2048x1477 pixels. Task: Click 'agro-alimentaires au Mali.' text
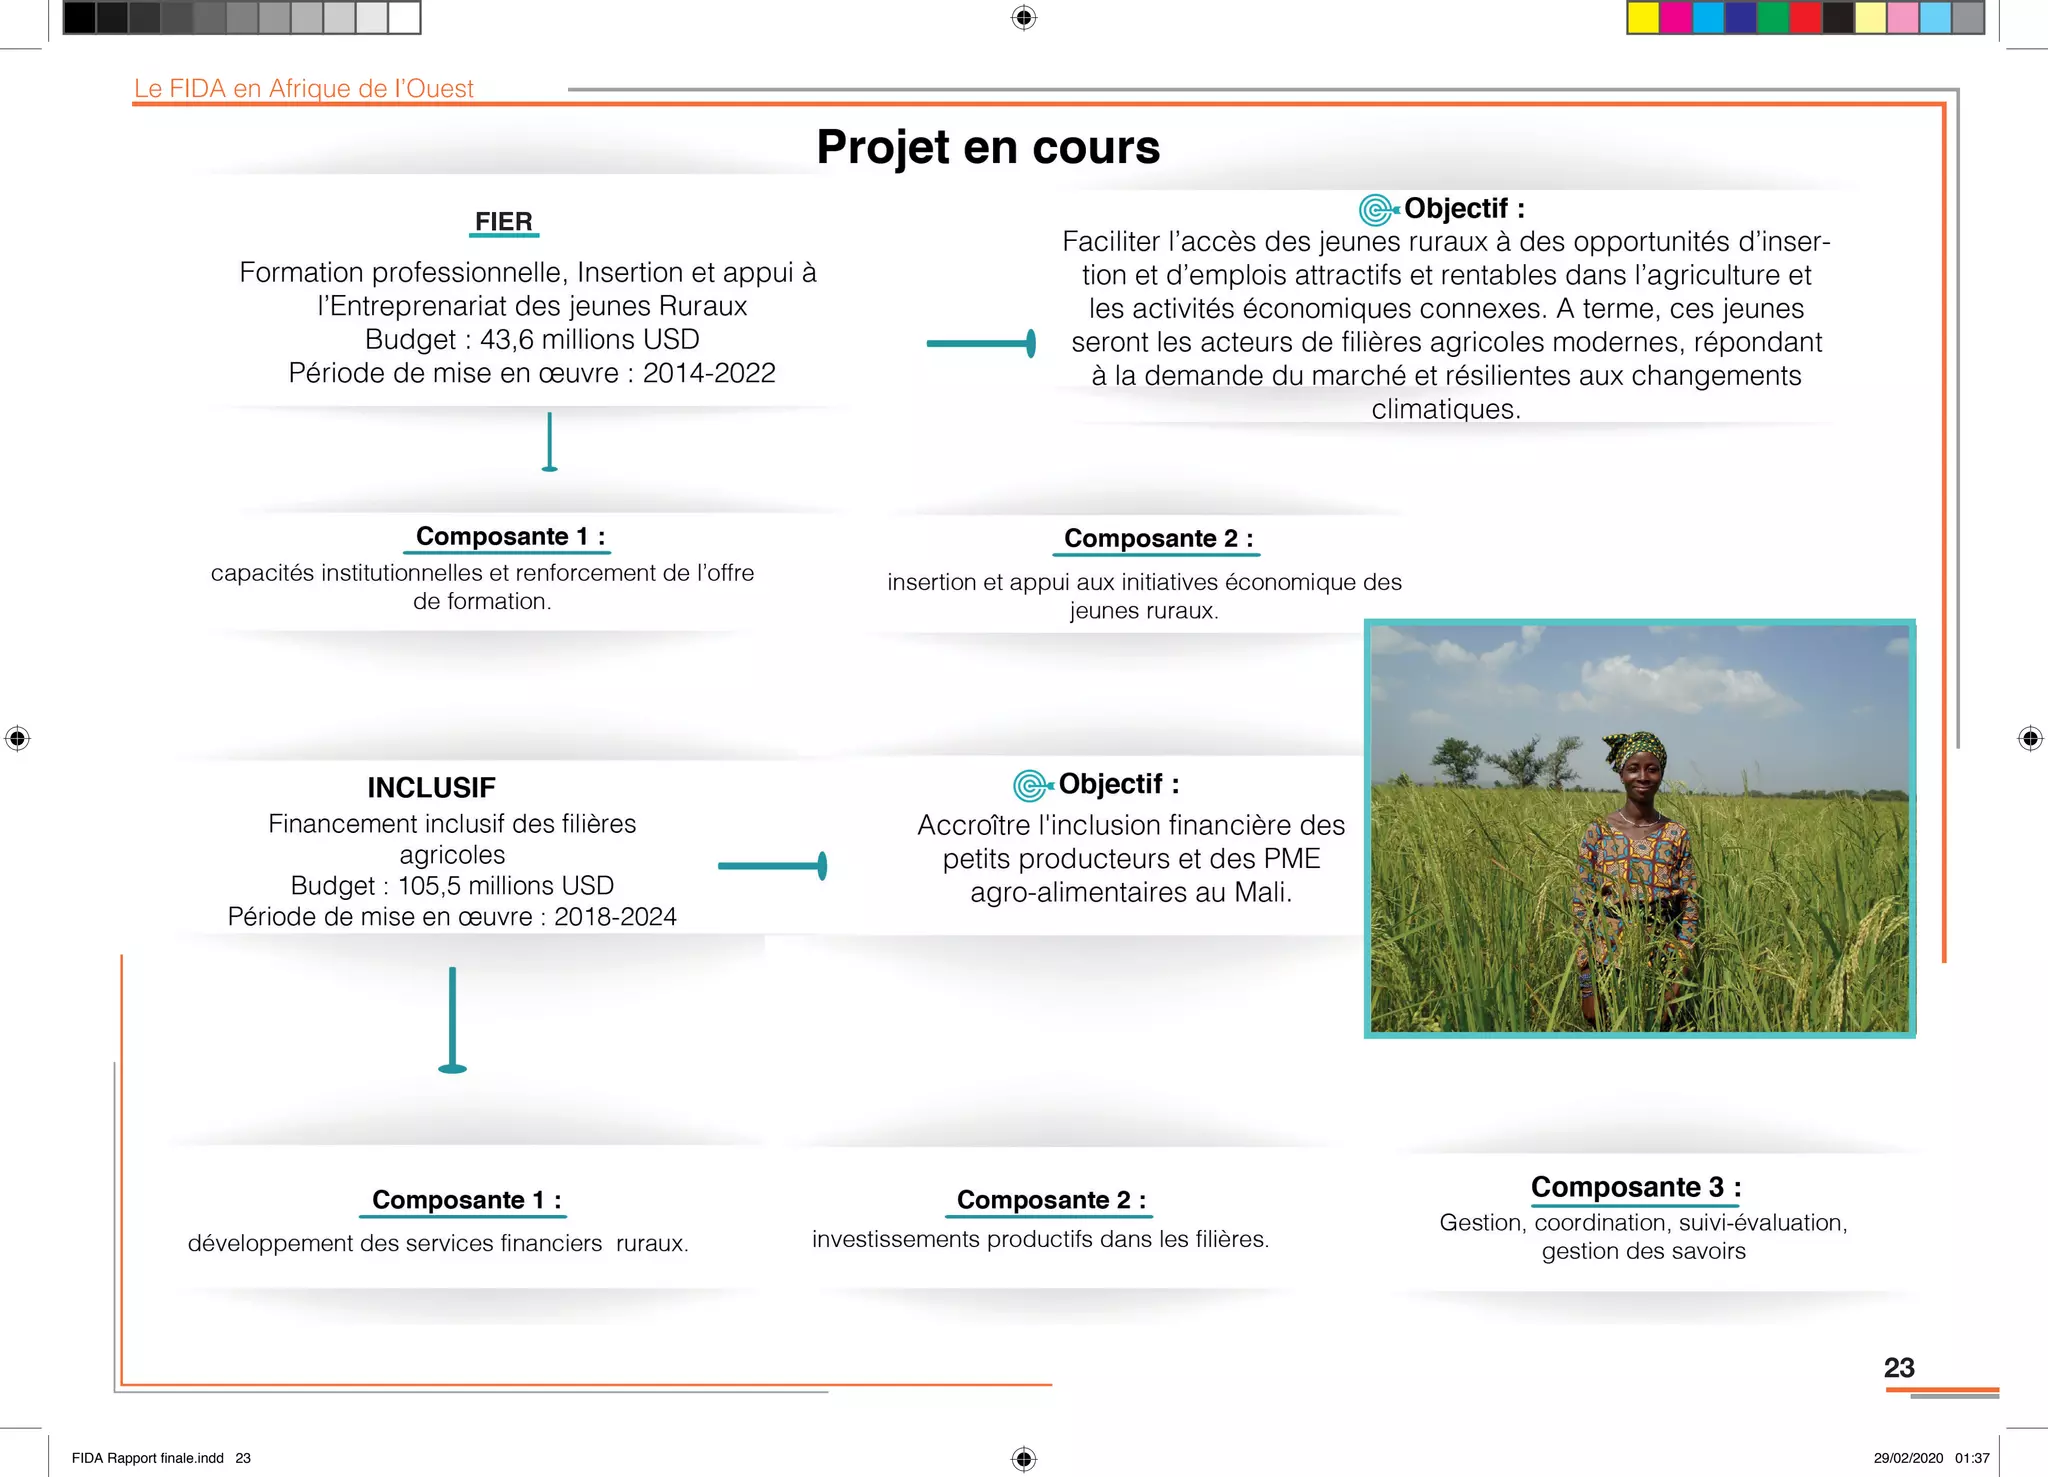coord(1131,892)
